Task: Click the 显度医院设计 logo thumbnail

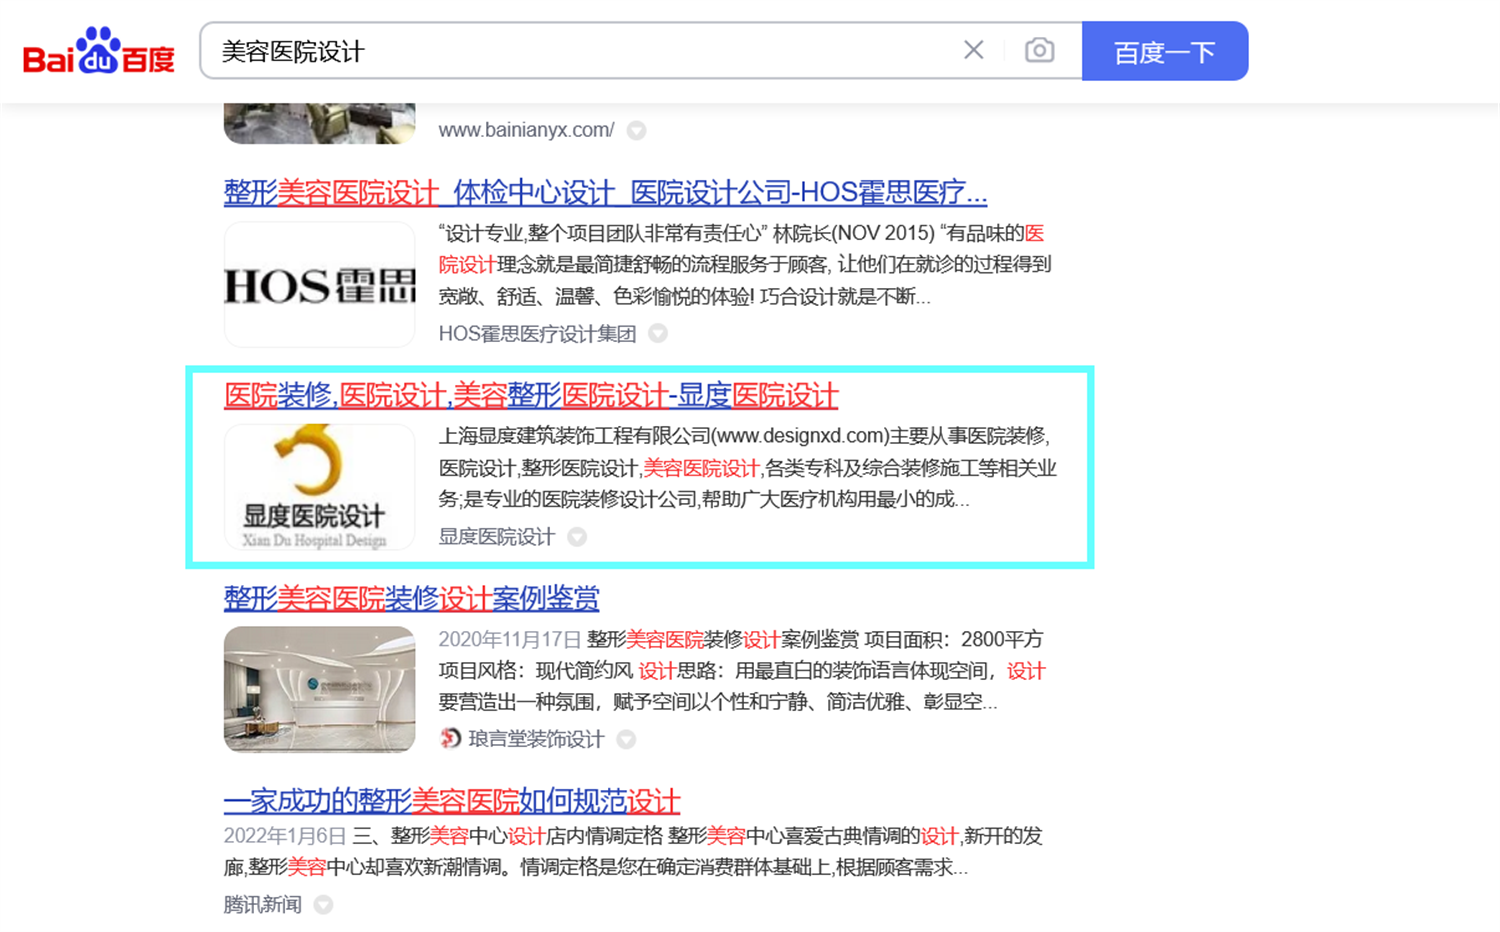Action: click(319, 488)
